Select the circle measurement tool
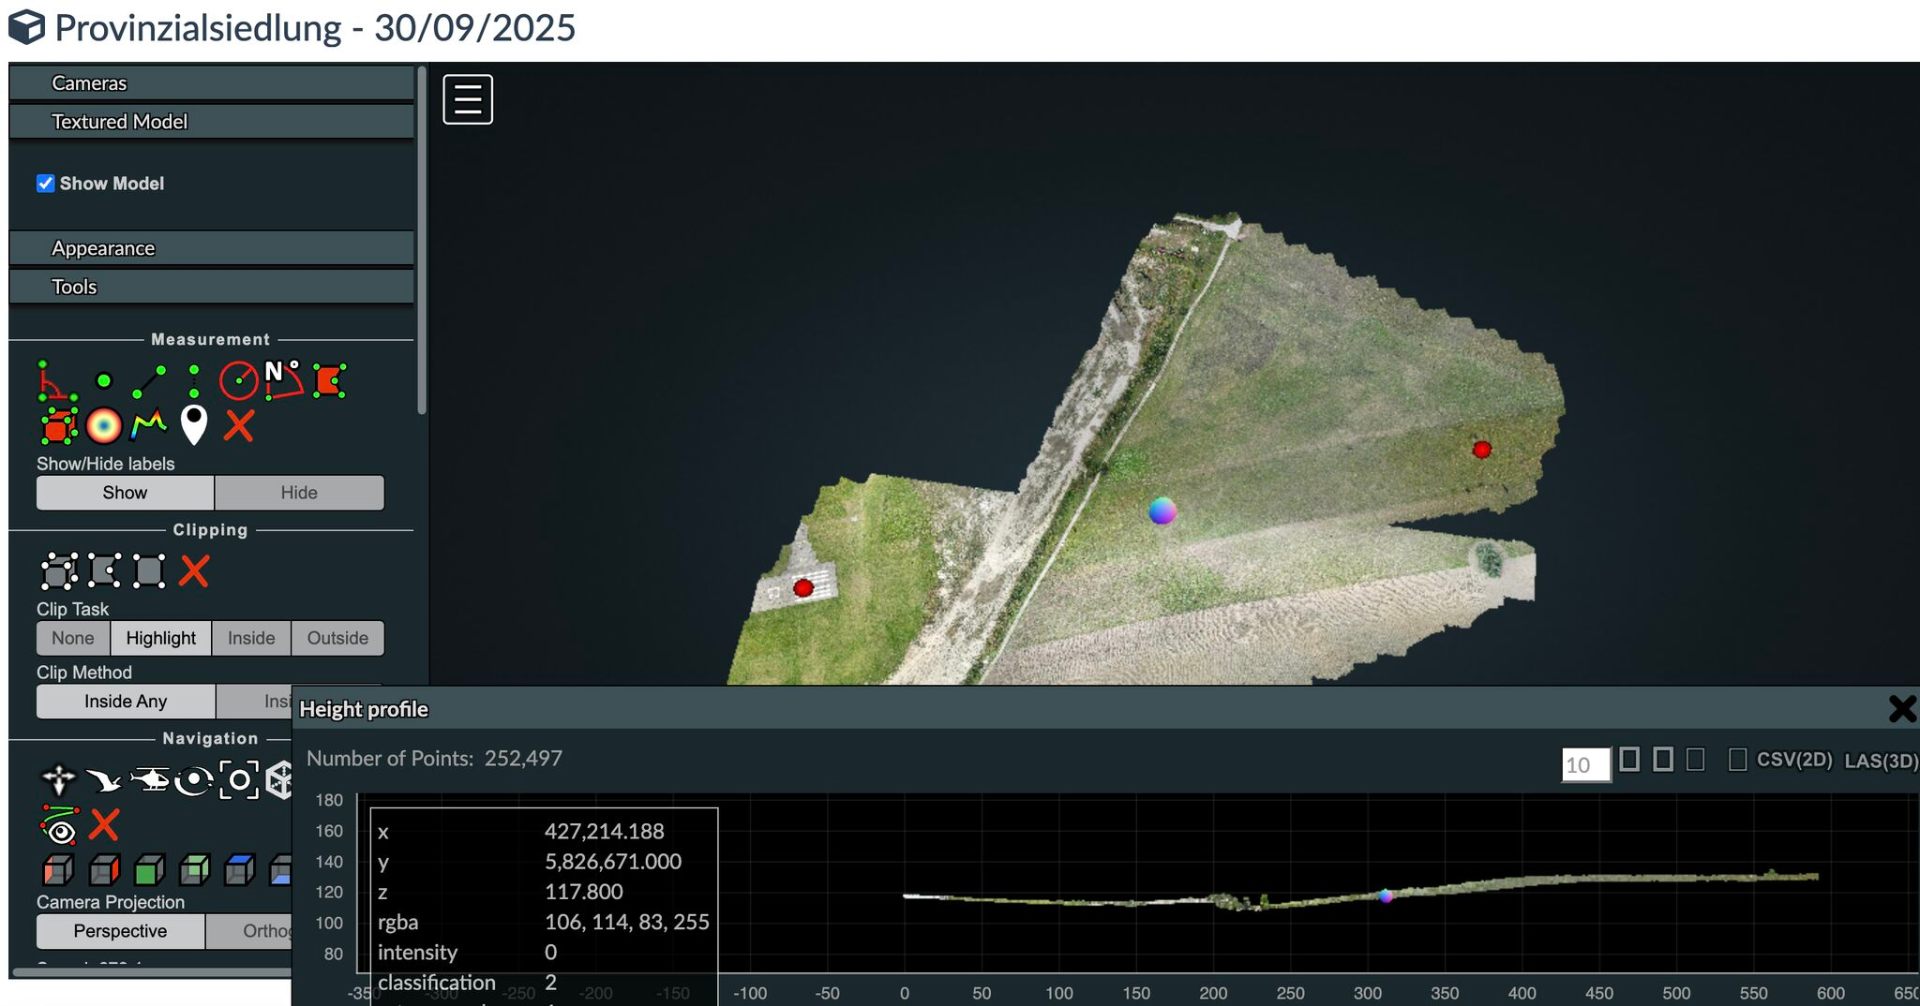This screenshot has width=1920, height=1006. [238, 381]
